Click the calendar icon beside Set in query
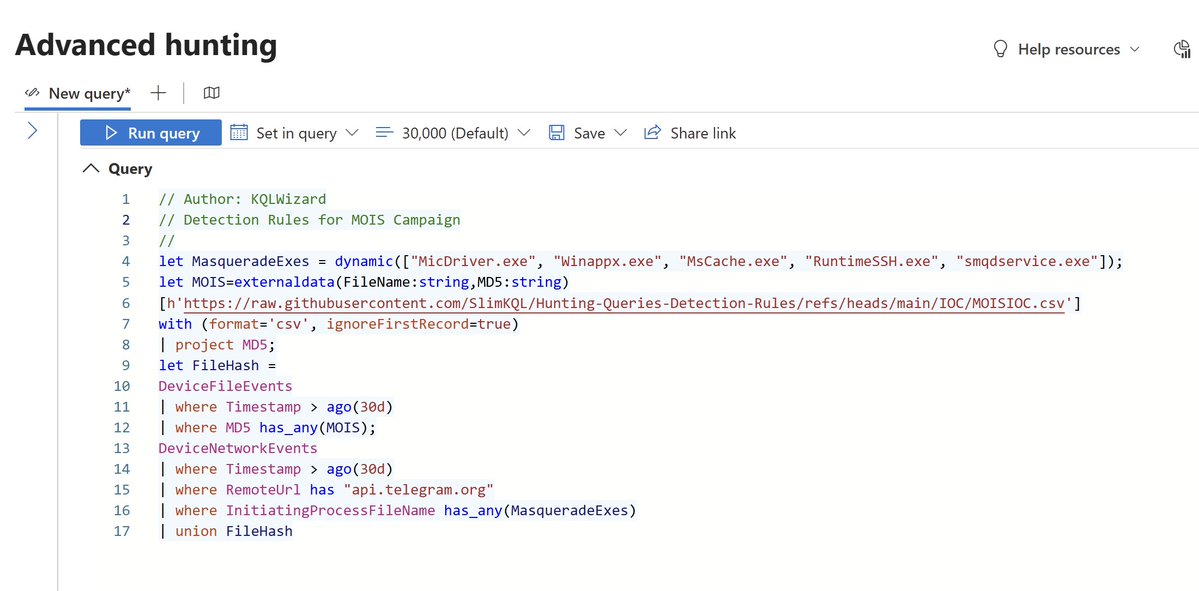The image size is (1199, 591). (x=239, y=132)
